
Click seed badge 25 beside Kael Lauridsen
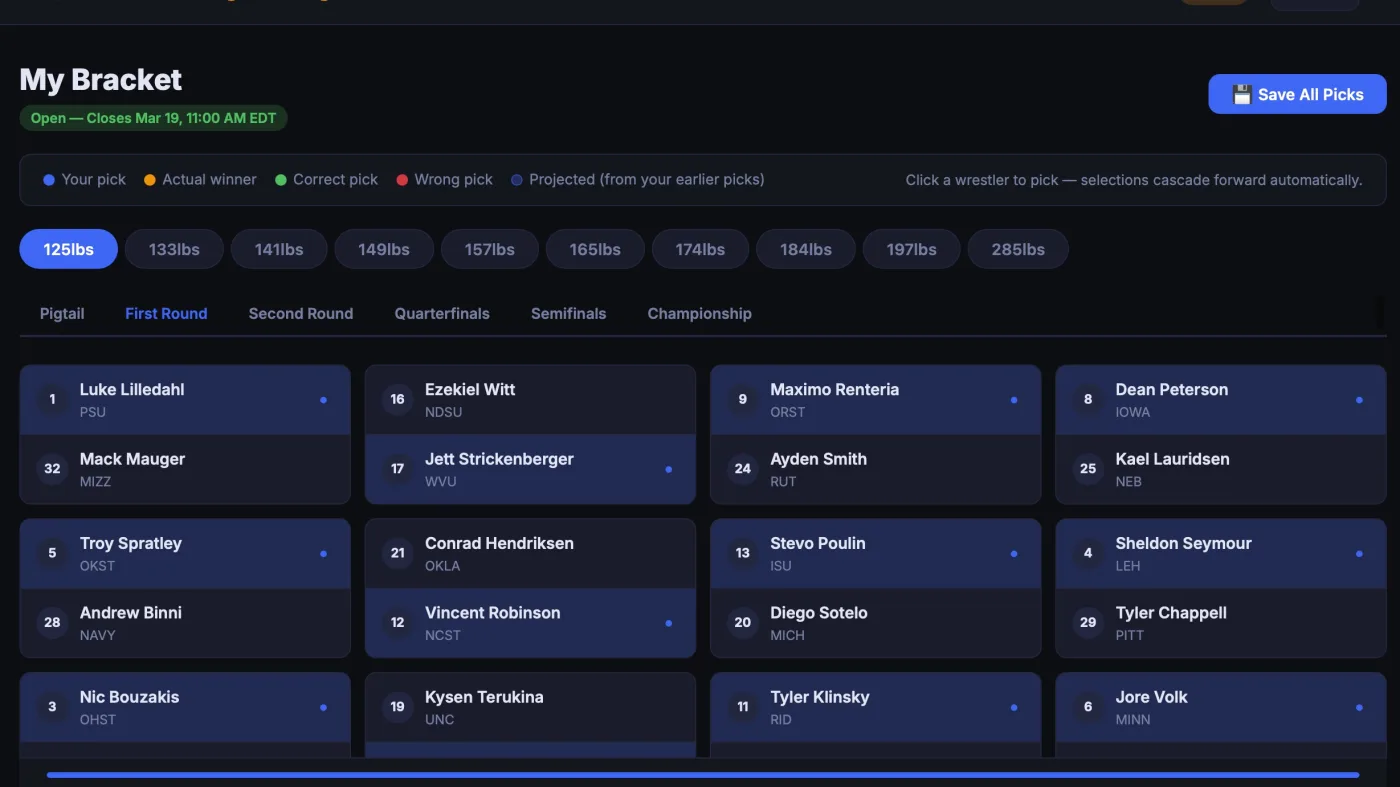pos(1088,469)
